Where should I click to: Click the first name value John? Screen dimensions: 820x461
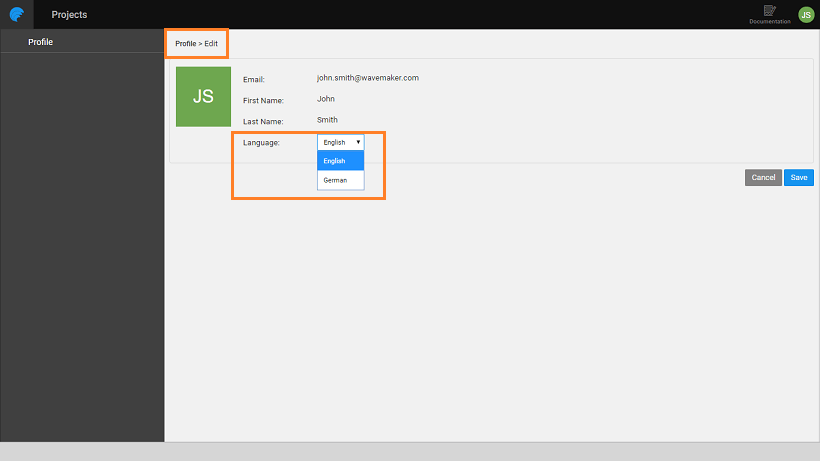pos(326,99)
